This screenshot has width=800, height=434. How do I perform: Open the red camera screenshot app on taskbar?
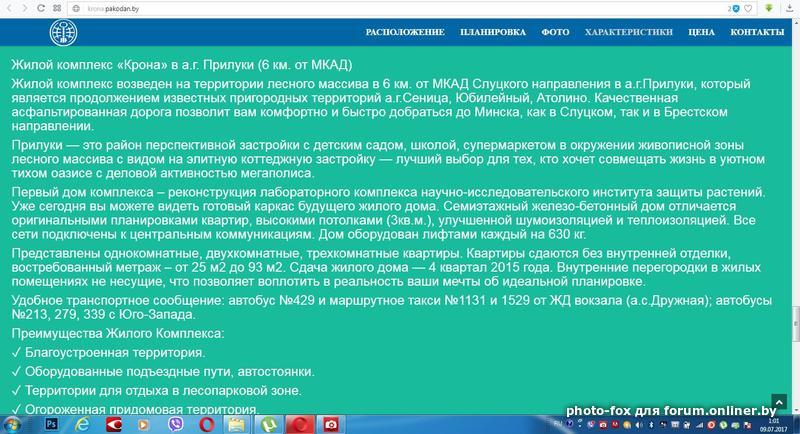(331, 424)
